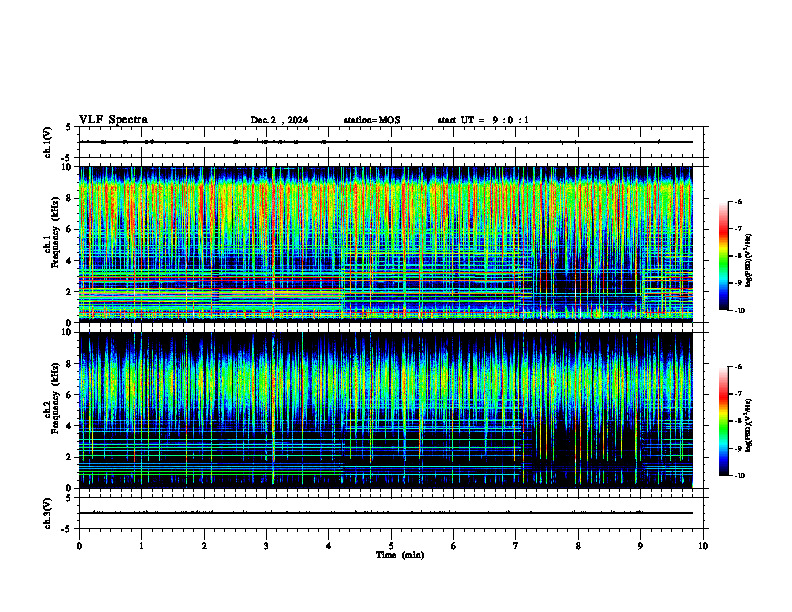This screenshot has height=612, width=792.
Task: Click the ch.1 spectrogram plot area
Action: pyautogui.click(x=386, y=244)
